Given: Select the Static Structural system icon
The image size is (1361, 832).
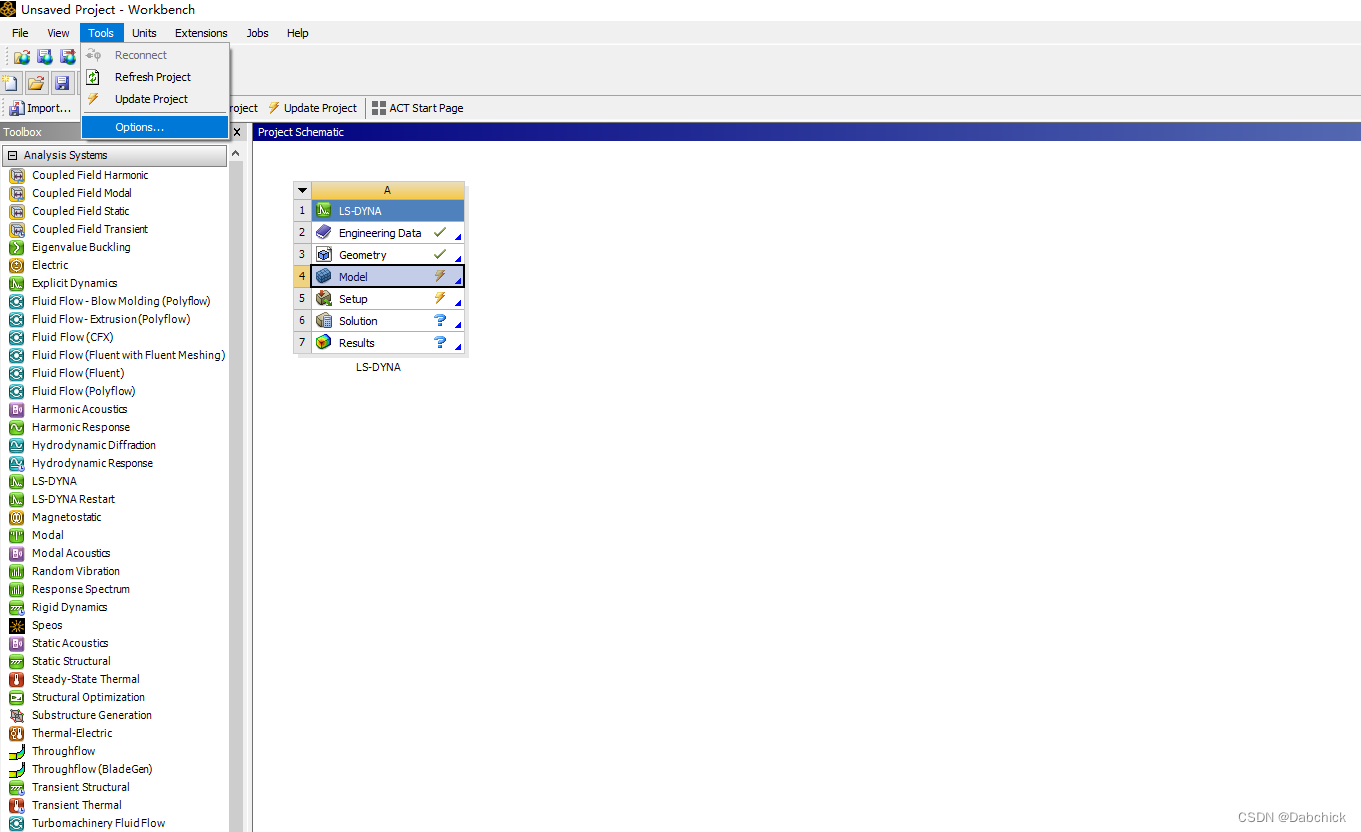Looking at the screenshot, I should coord(15,661).
